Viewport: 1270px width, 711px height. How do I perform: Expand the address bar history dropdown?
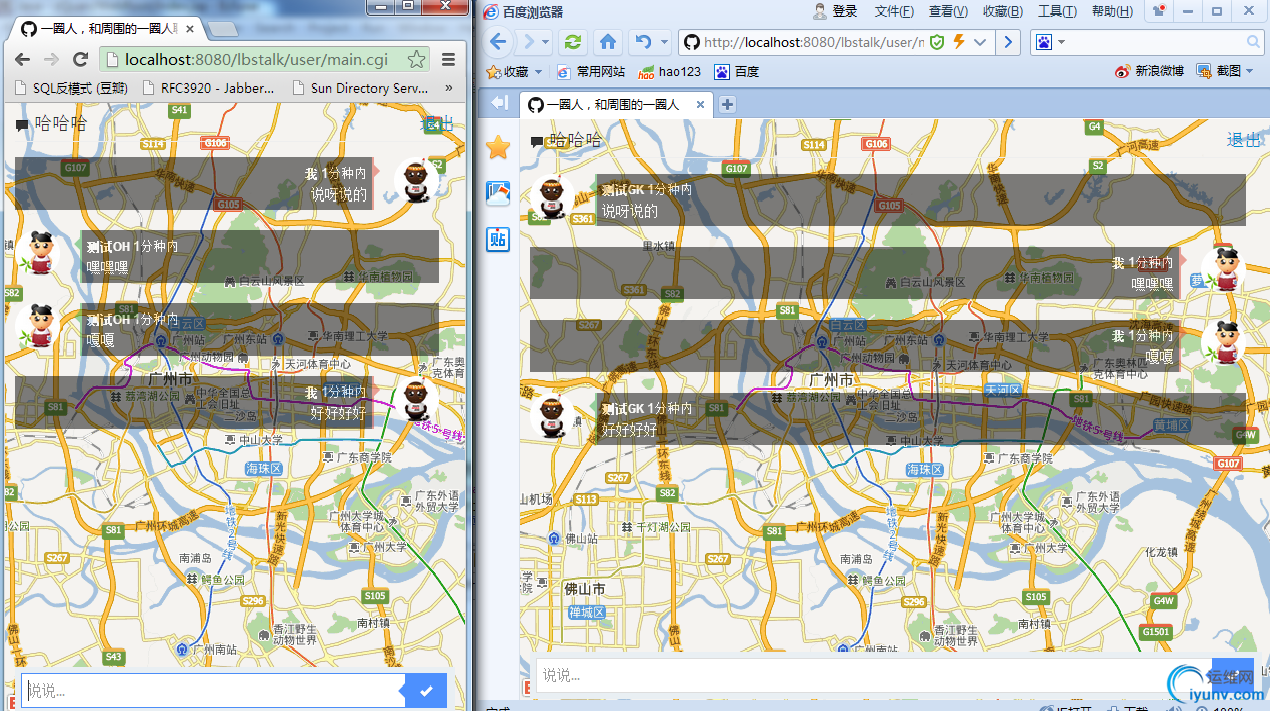pos(981,42)
